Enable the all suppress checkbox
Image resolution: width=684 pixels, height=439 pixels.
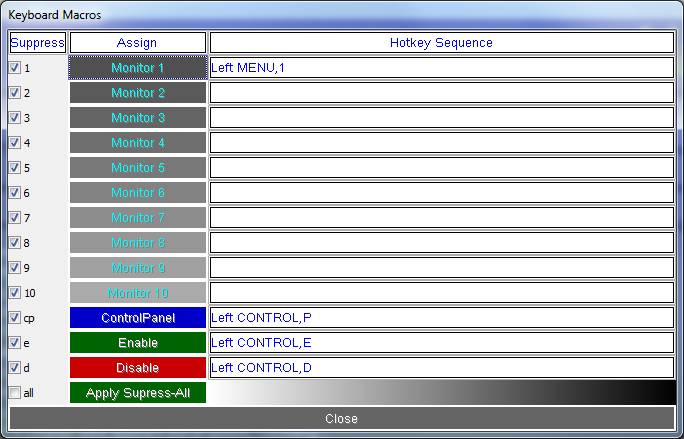click(x=15, y=392)
